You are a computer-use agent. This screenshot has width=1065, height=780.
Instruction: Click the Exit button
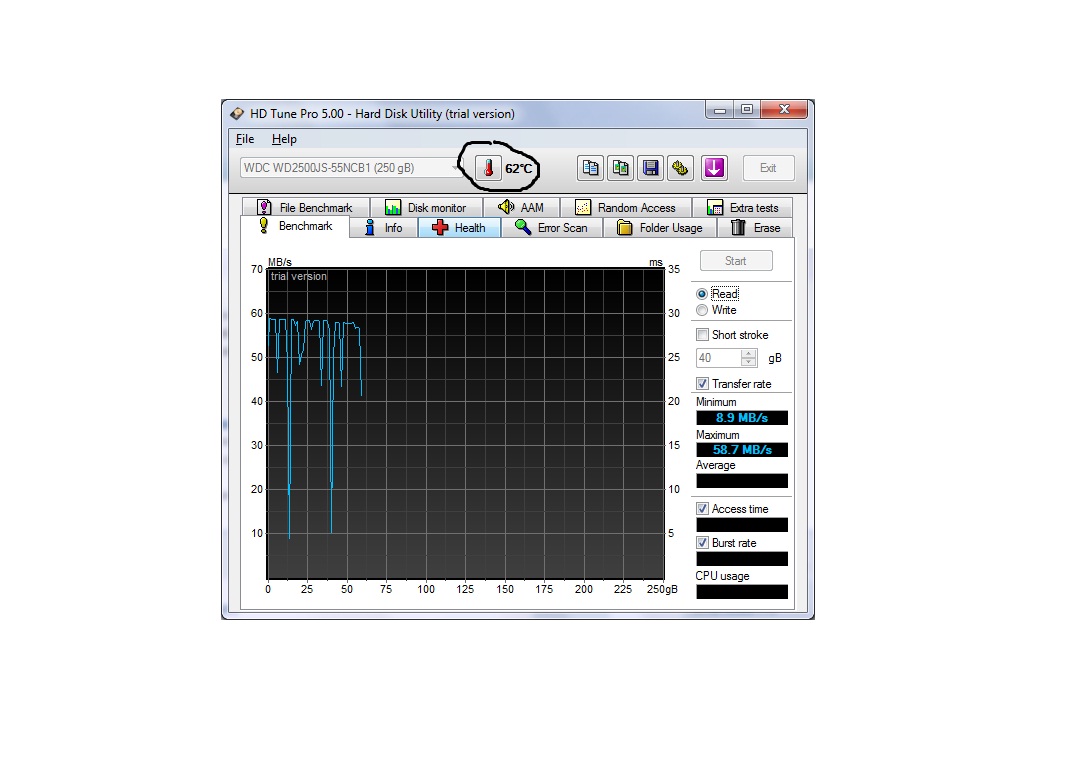(768, 168)
